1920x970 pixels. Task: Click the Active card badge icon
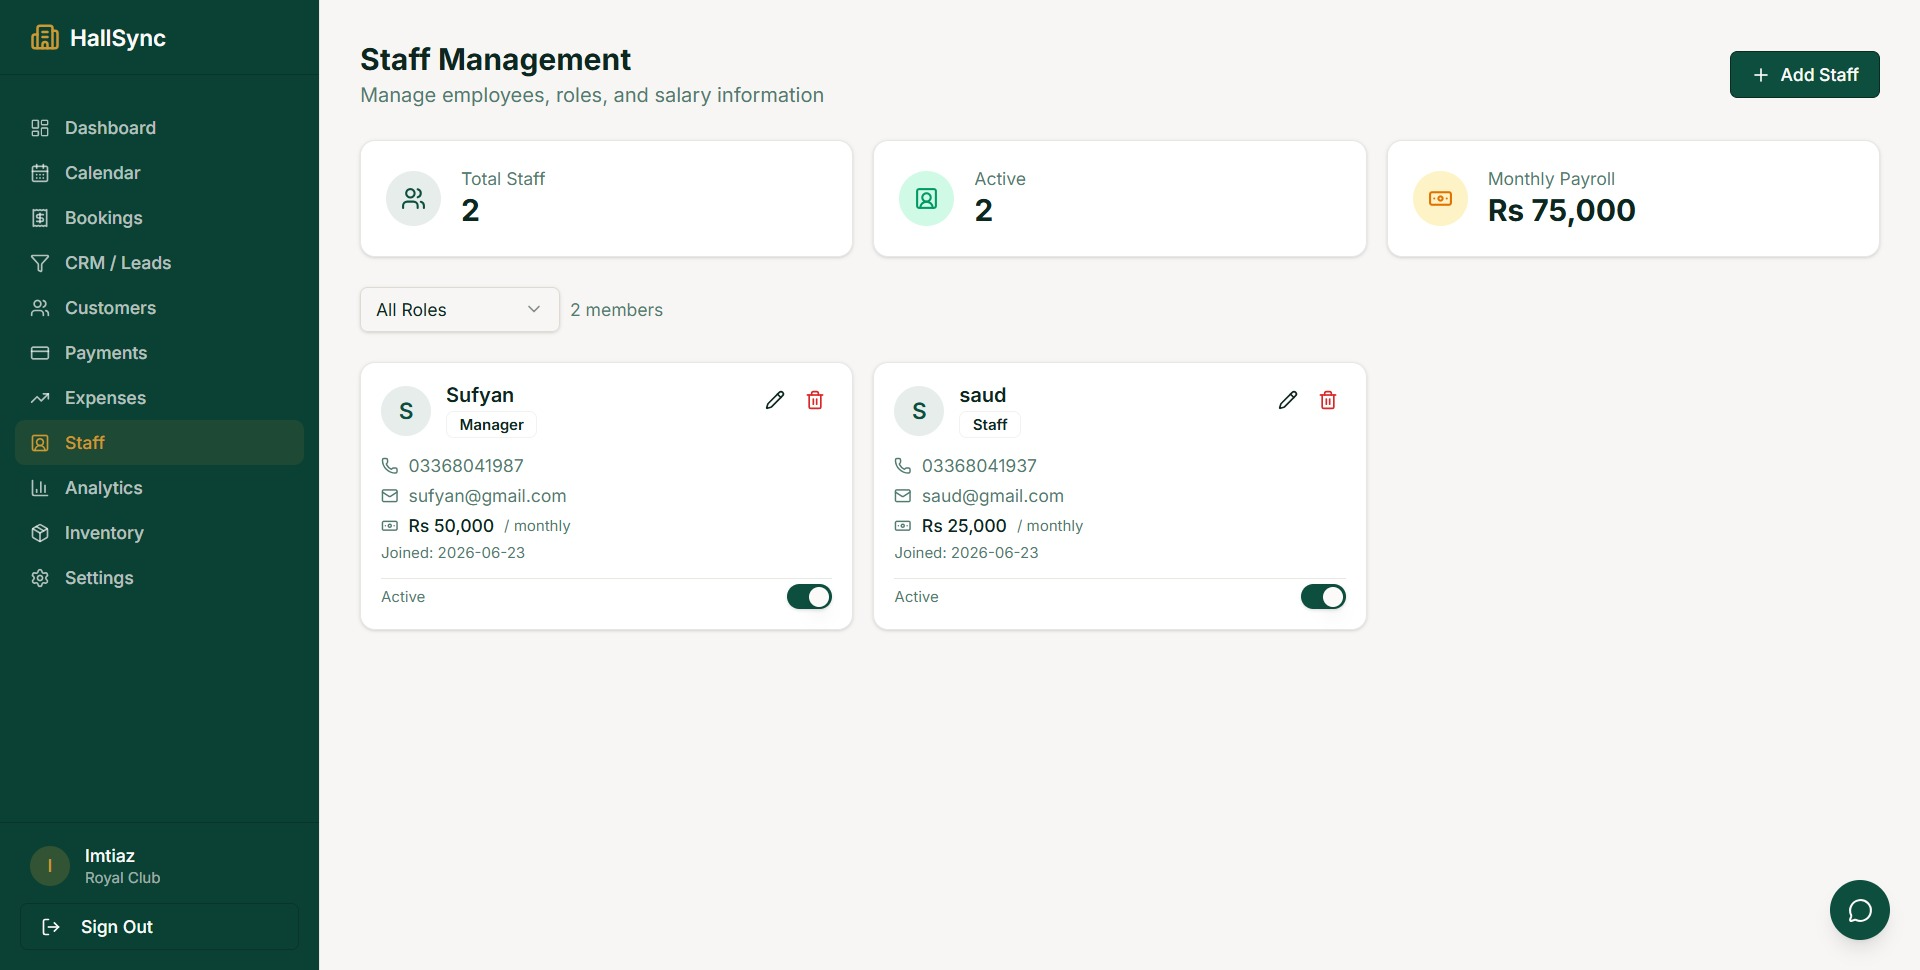pyautogui.click(x=927, y=198)
